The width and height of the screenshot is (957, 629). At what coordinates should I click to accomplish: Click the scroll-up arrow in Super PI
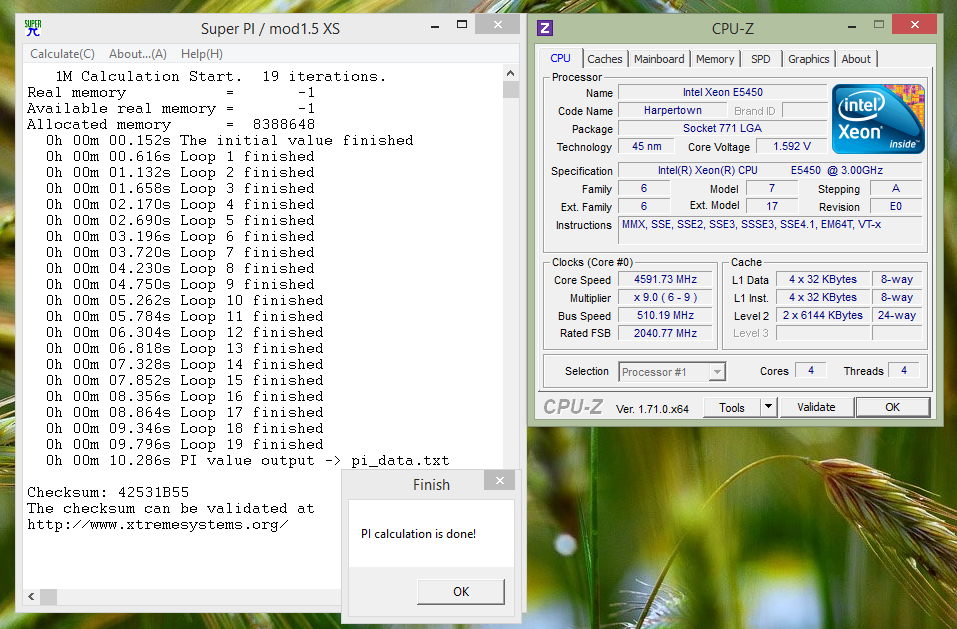(x=511, y=73)
